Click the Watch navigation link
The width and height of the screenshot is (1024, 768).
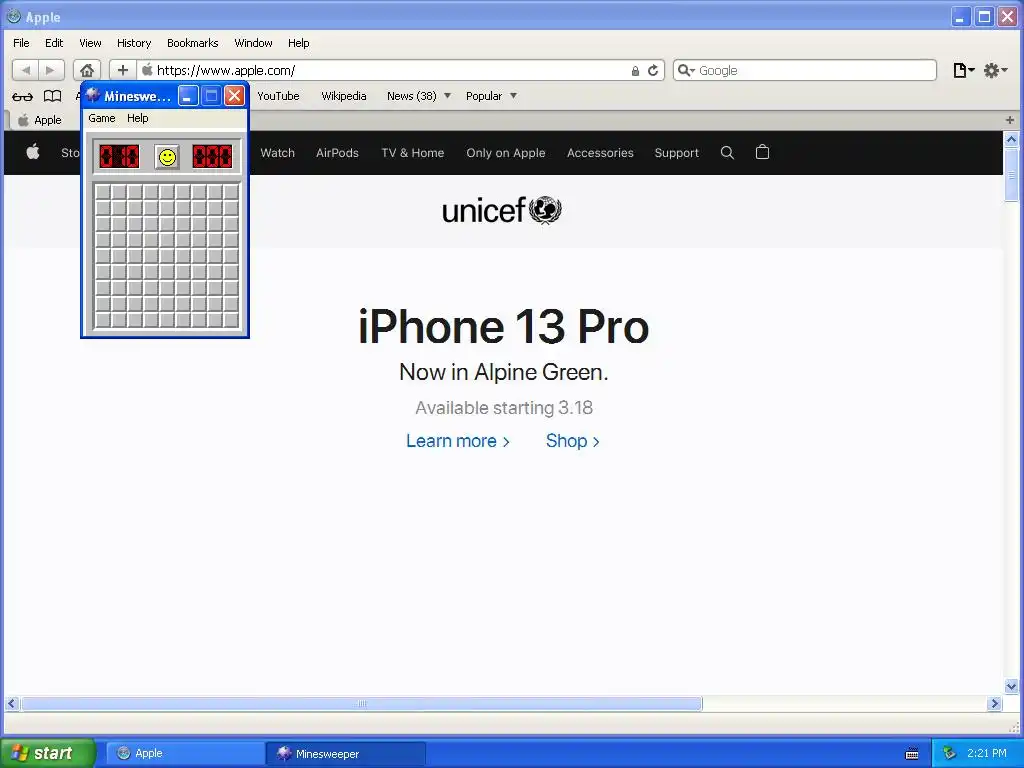click(x=278, y=153)
